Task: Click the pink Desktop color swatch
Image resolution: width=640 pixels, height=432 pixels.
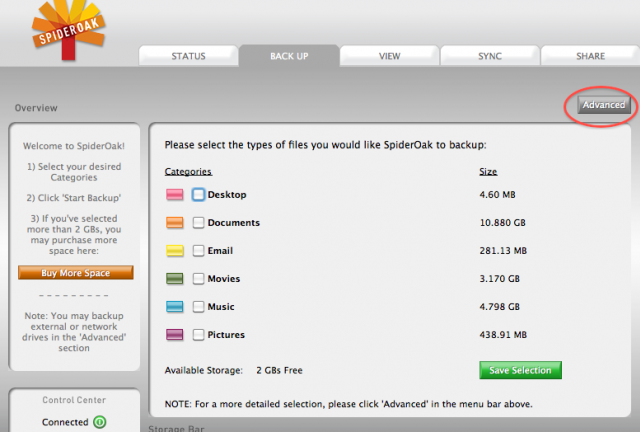Action: pos(175,194)
